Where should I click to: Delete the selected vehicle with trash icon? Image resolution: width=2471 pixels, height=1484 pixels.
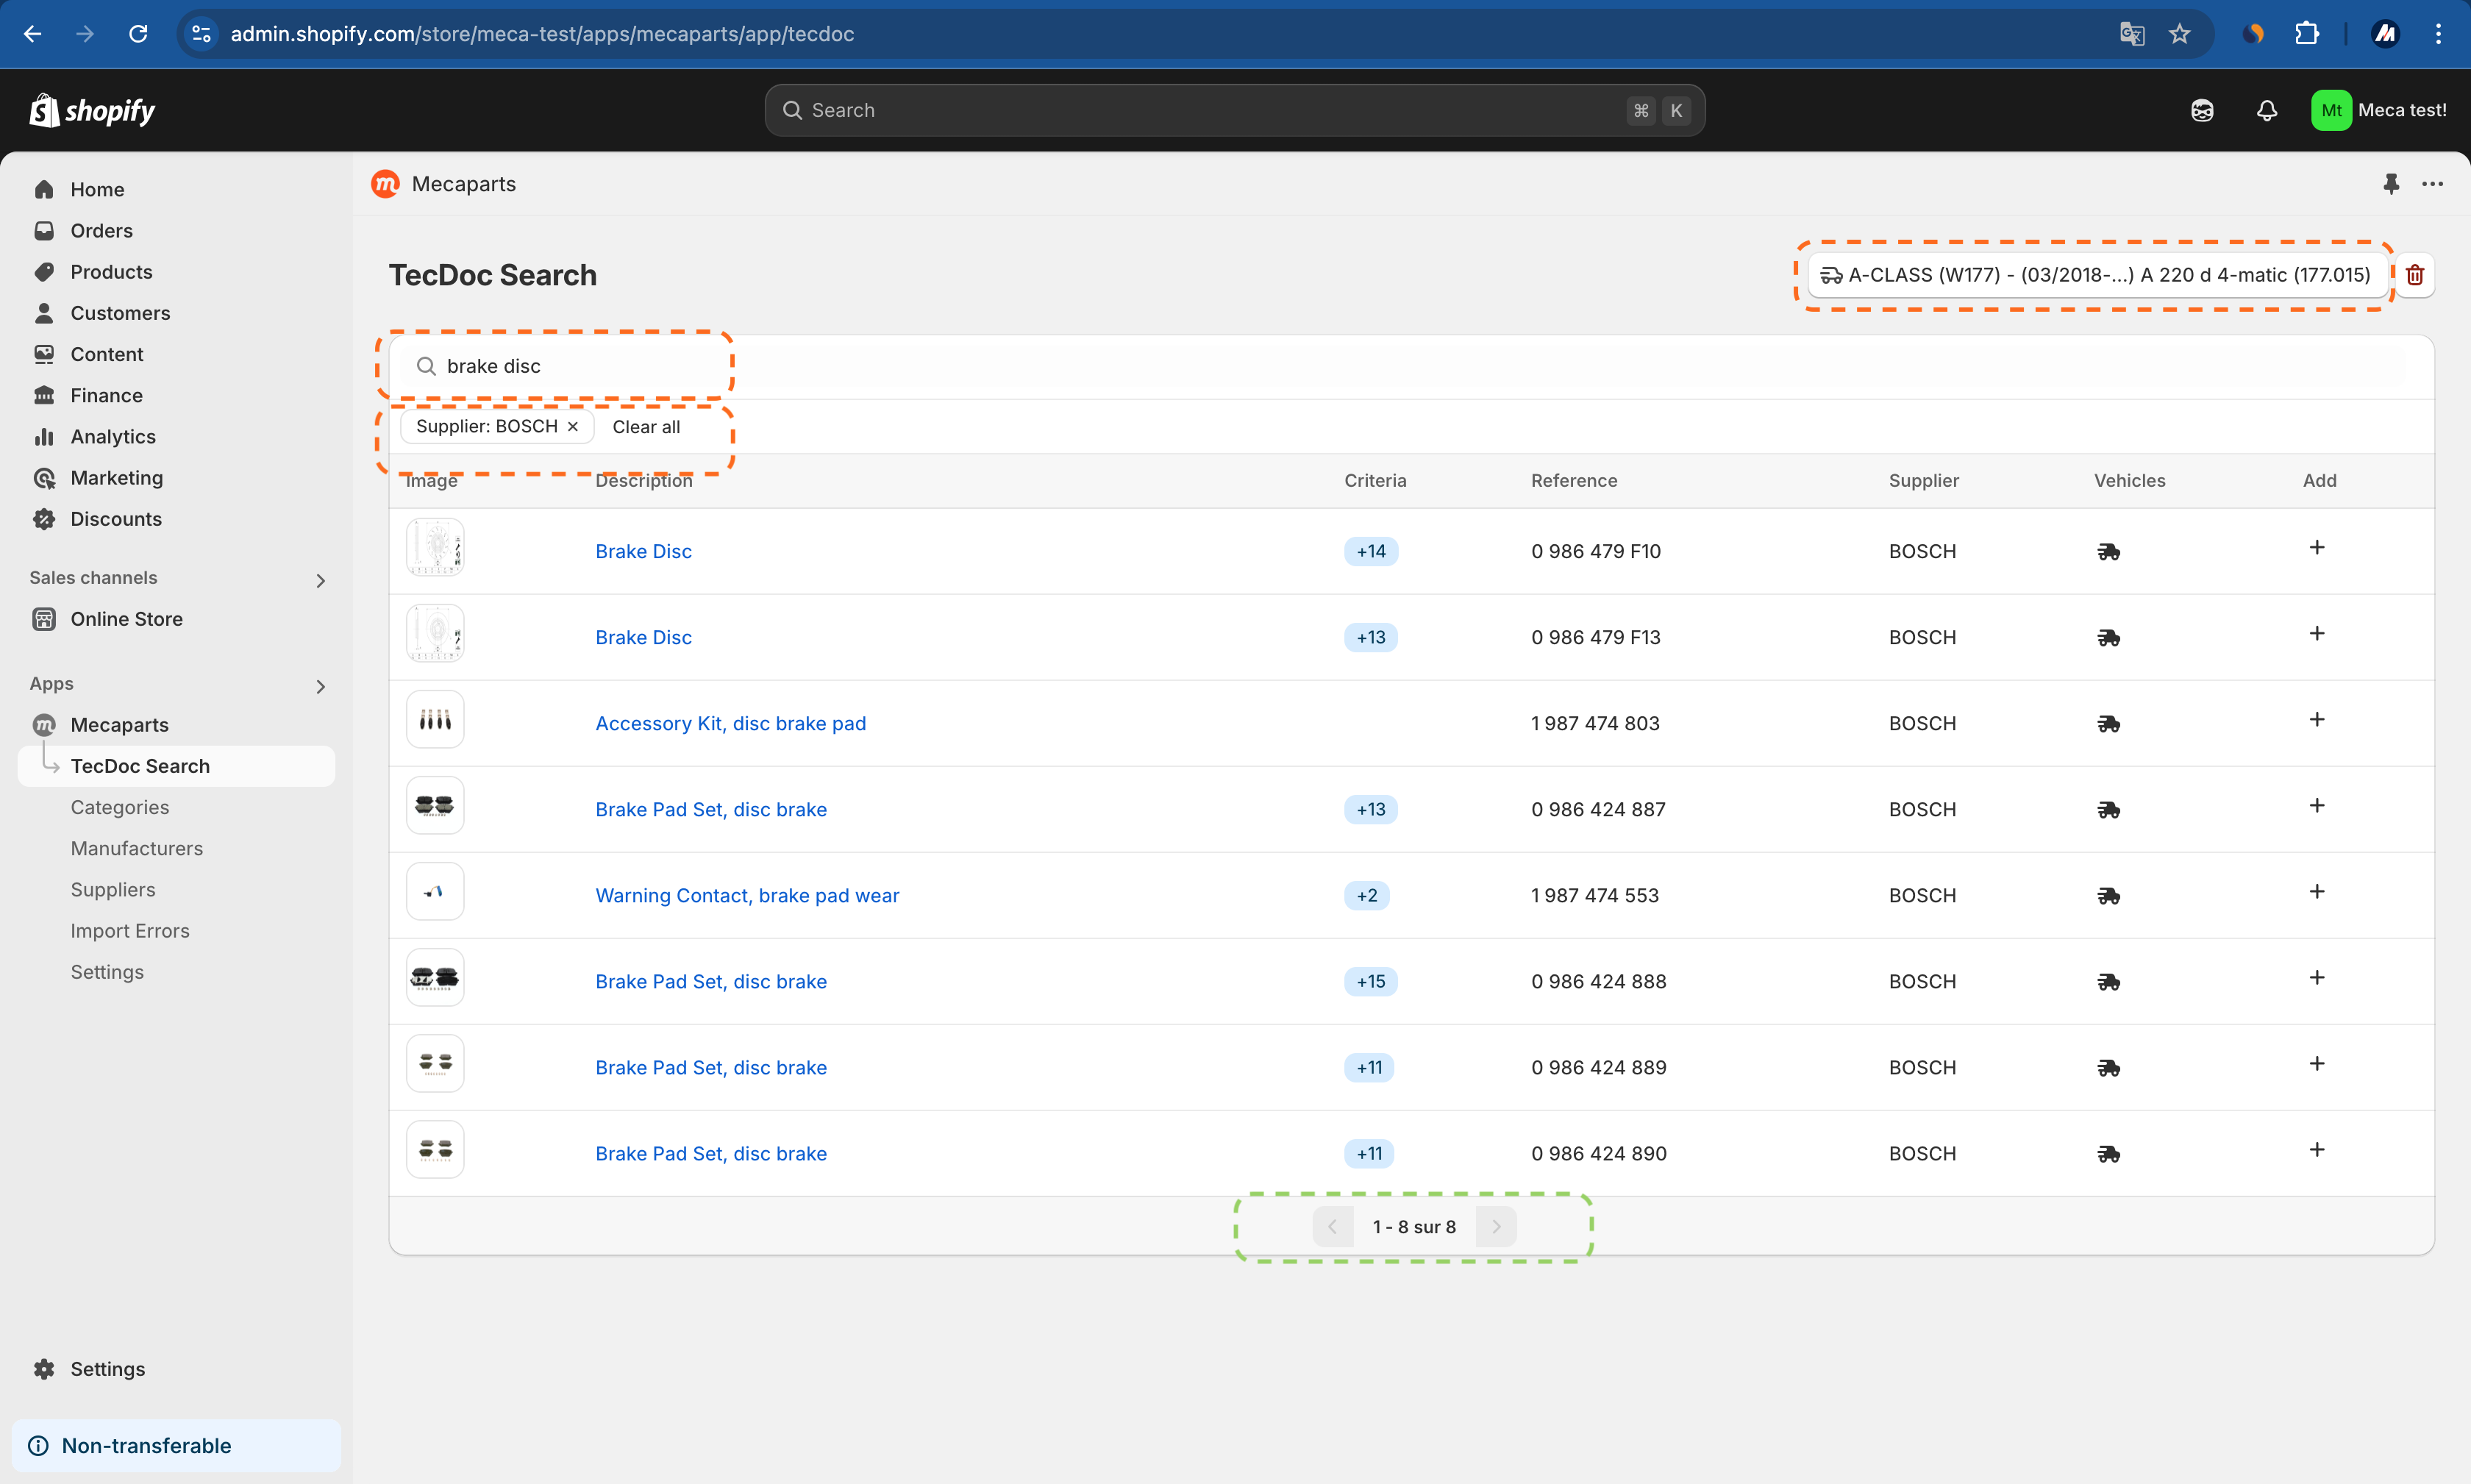point(2415,275)
